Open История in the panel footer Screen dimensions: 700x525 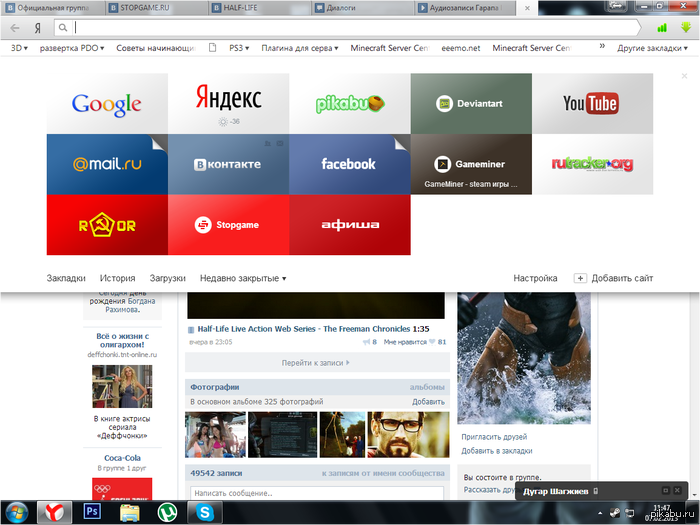pyautogui.click(x=117, y=279)
